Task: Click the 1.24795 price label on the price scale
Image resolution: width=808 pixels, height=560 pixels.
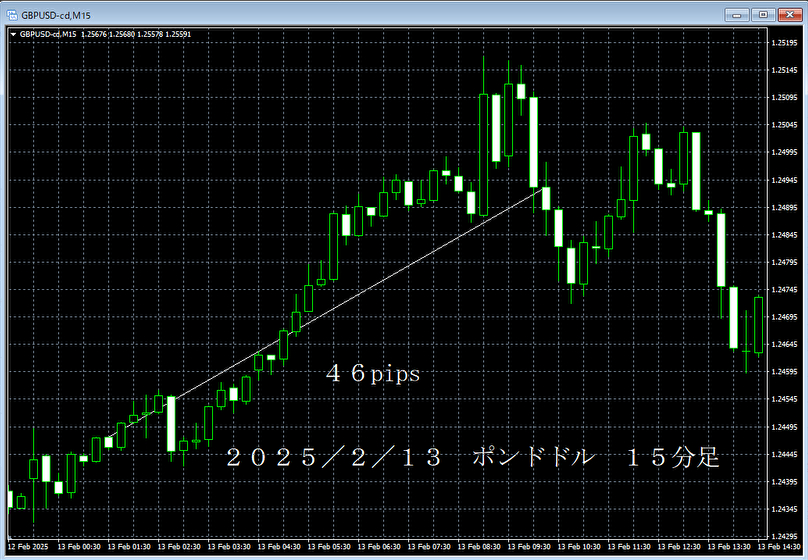Action: point(784,262)
